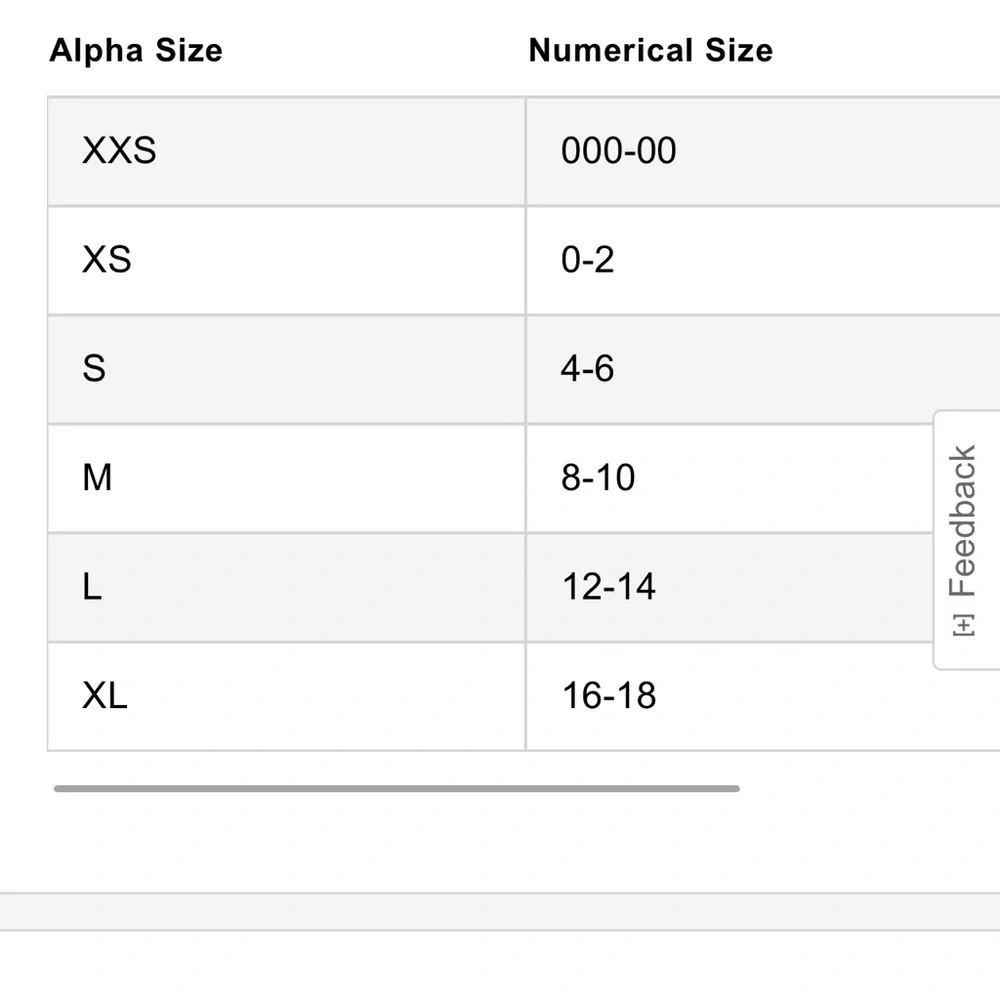Click the gray band below the size chart
The width and height of the screenshot is (1000, 1000).
(500, 911)
